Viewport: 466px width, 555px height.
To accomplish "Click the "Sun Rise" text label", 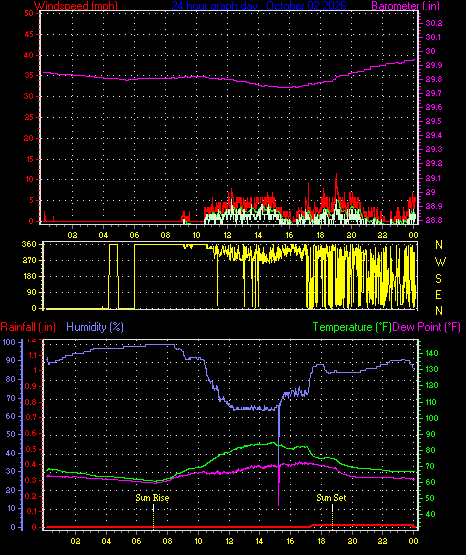I will 153,498.
